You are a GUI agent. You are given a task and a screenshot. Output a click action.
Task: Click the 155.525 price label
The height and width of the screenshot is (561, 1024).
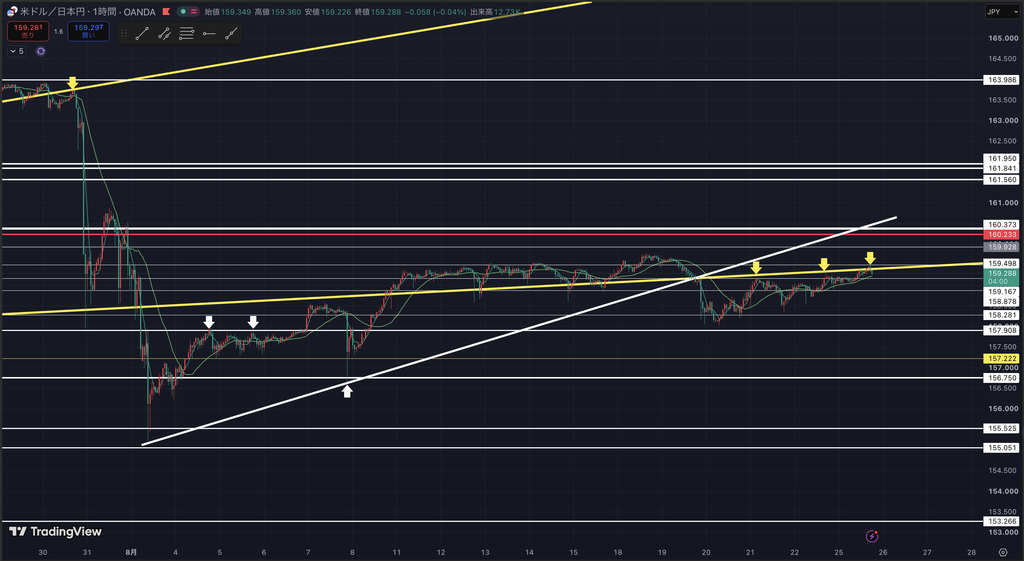[1002, 428]
